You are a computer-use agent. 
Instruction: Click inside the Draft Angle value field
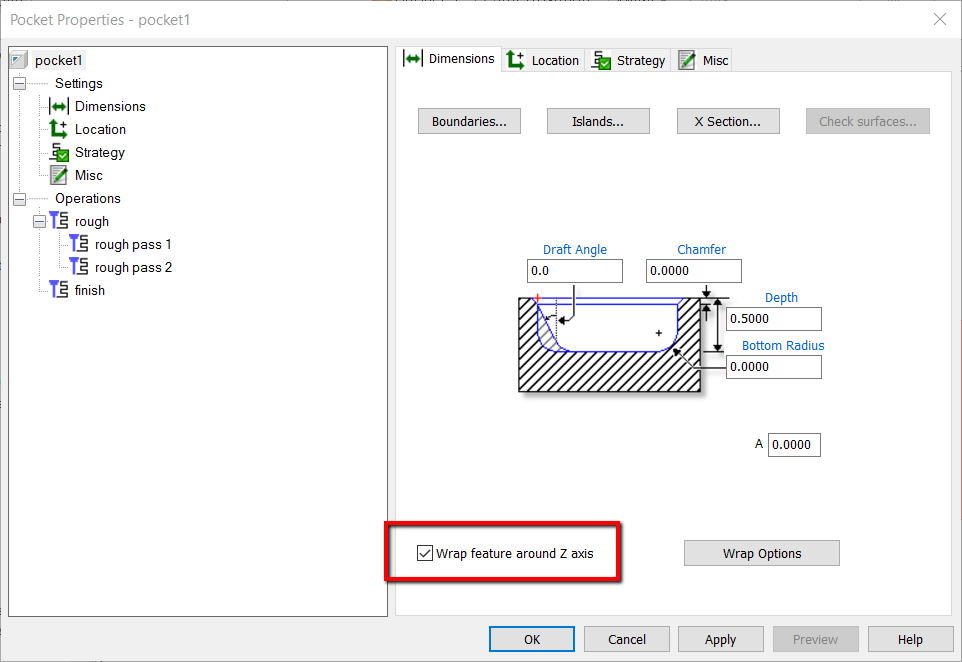click(x=574, y=270)
